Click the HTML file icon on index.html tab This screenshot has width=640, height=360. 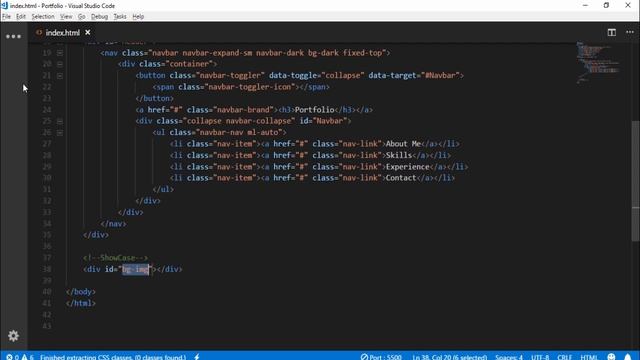39,33
